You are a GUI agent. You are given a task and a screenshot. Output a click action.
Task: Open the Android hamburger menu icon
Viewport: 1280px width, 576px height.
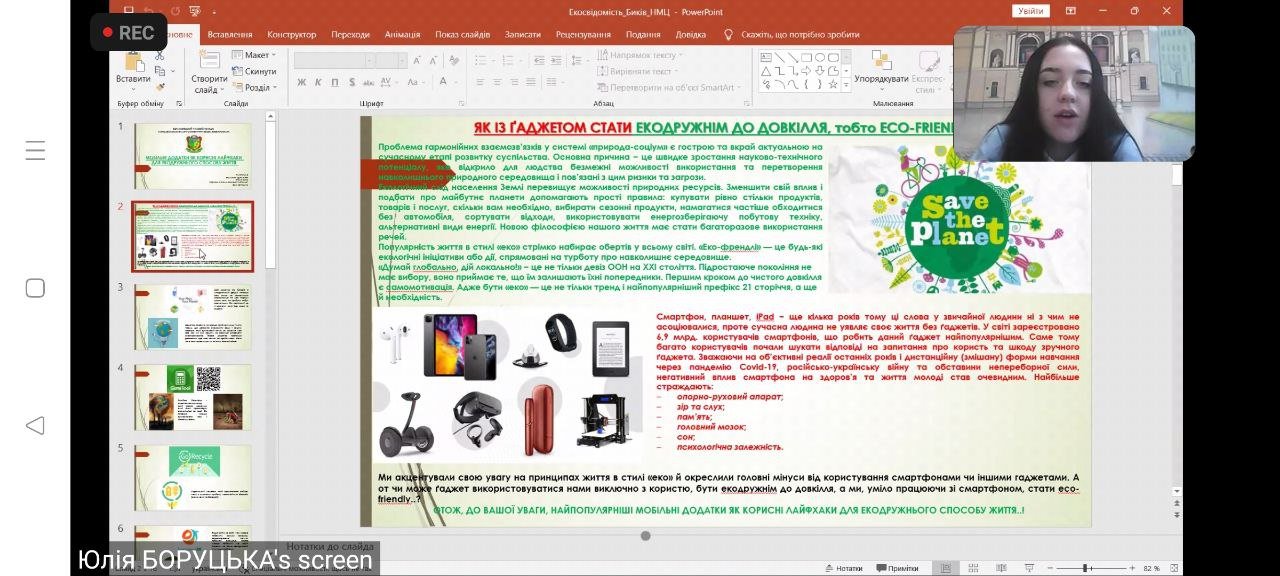(35, 151)
